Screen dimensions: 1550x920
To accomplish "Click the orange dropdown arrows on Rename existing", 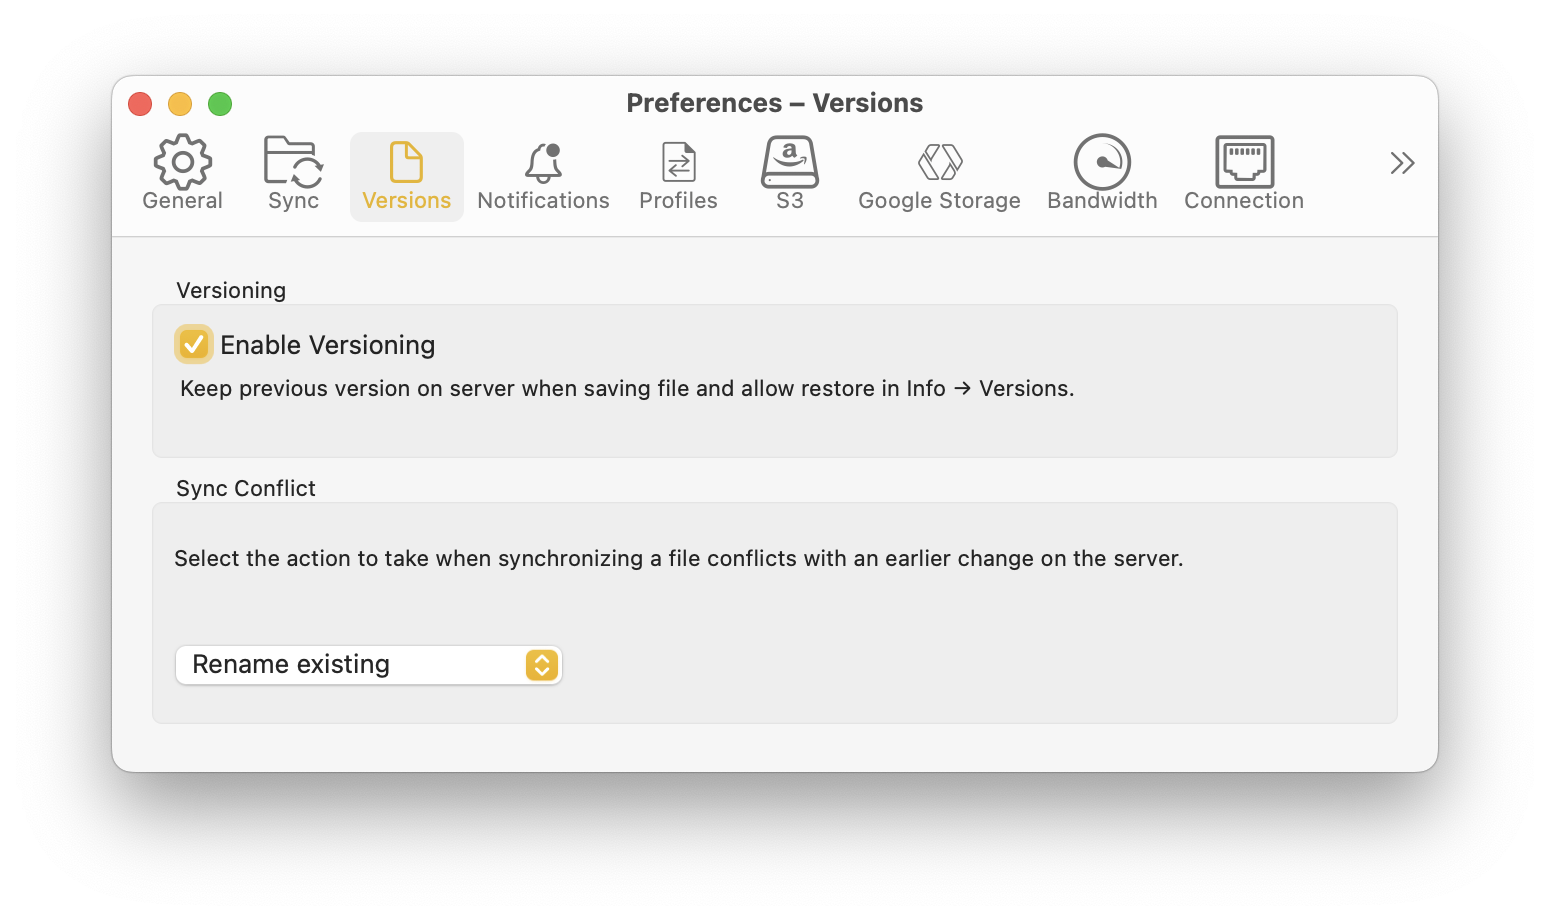I will (x=542, y=665).
